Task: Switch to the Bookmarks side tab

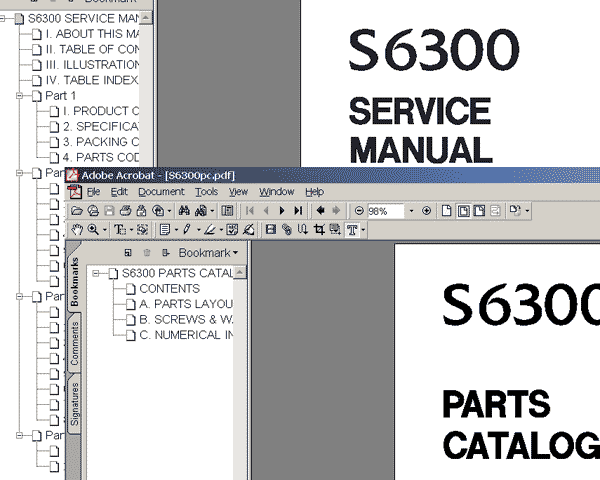Action: point(74,282)
